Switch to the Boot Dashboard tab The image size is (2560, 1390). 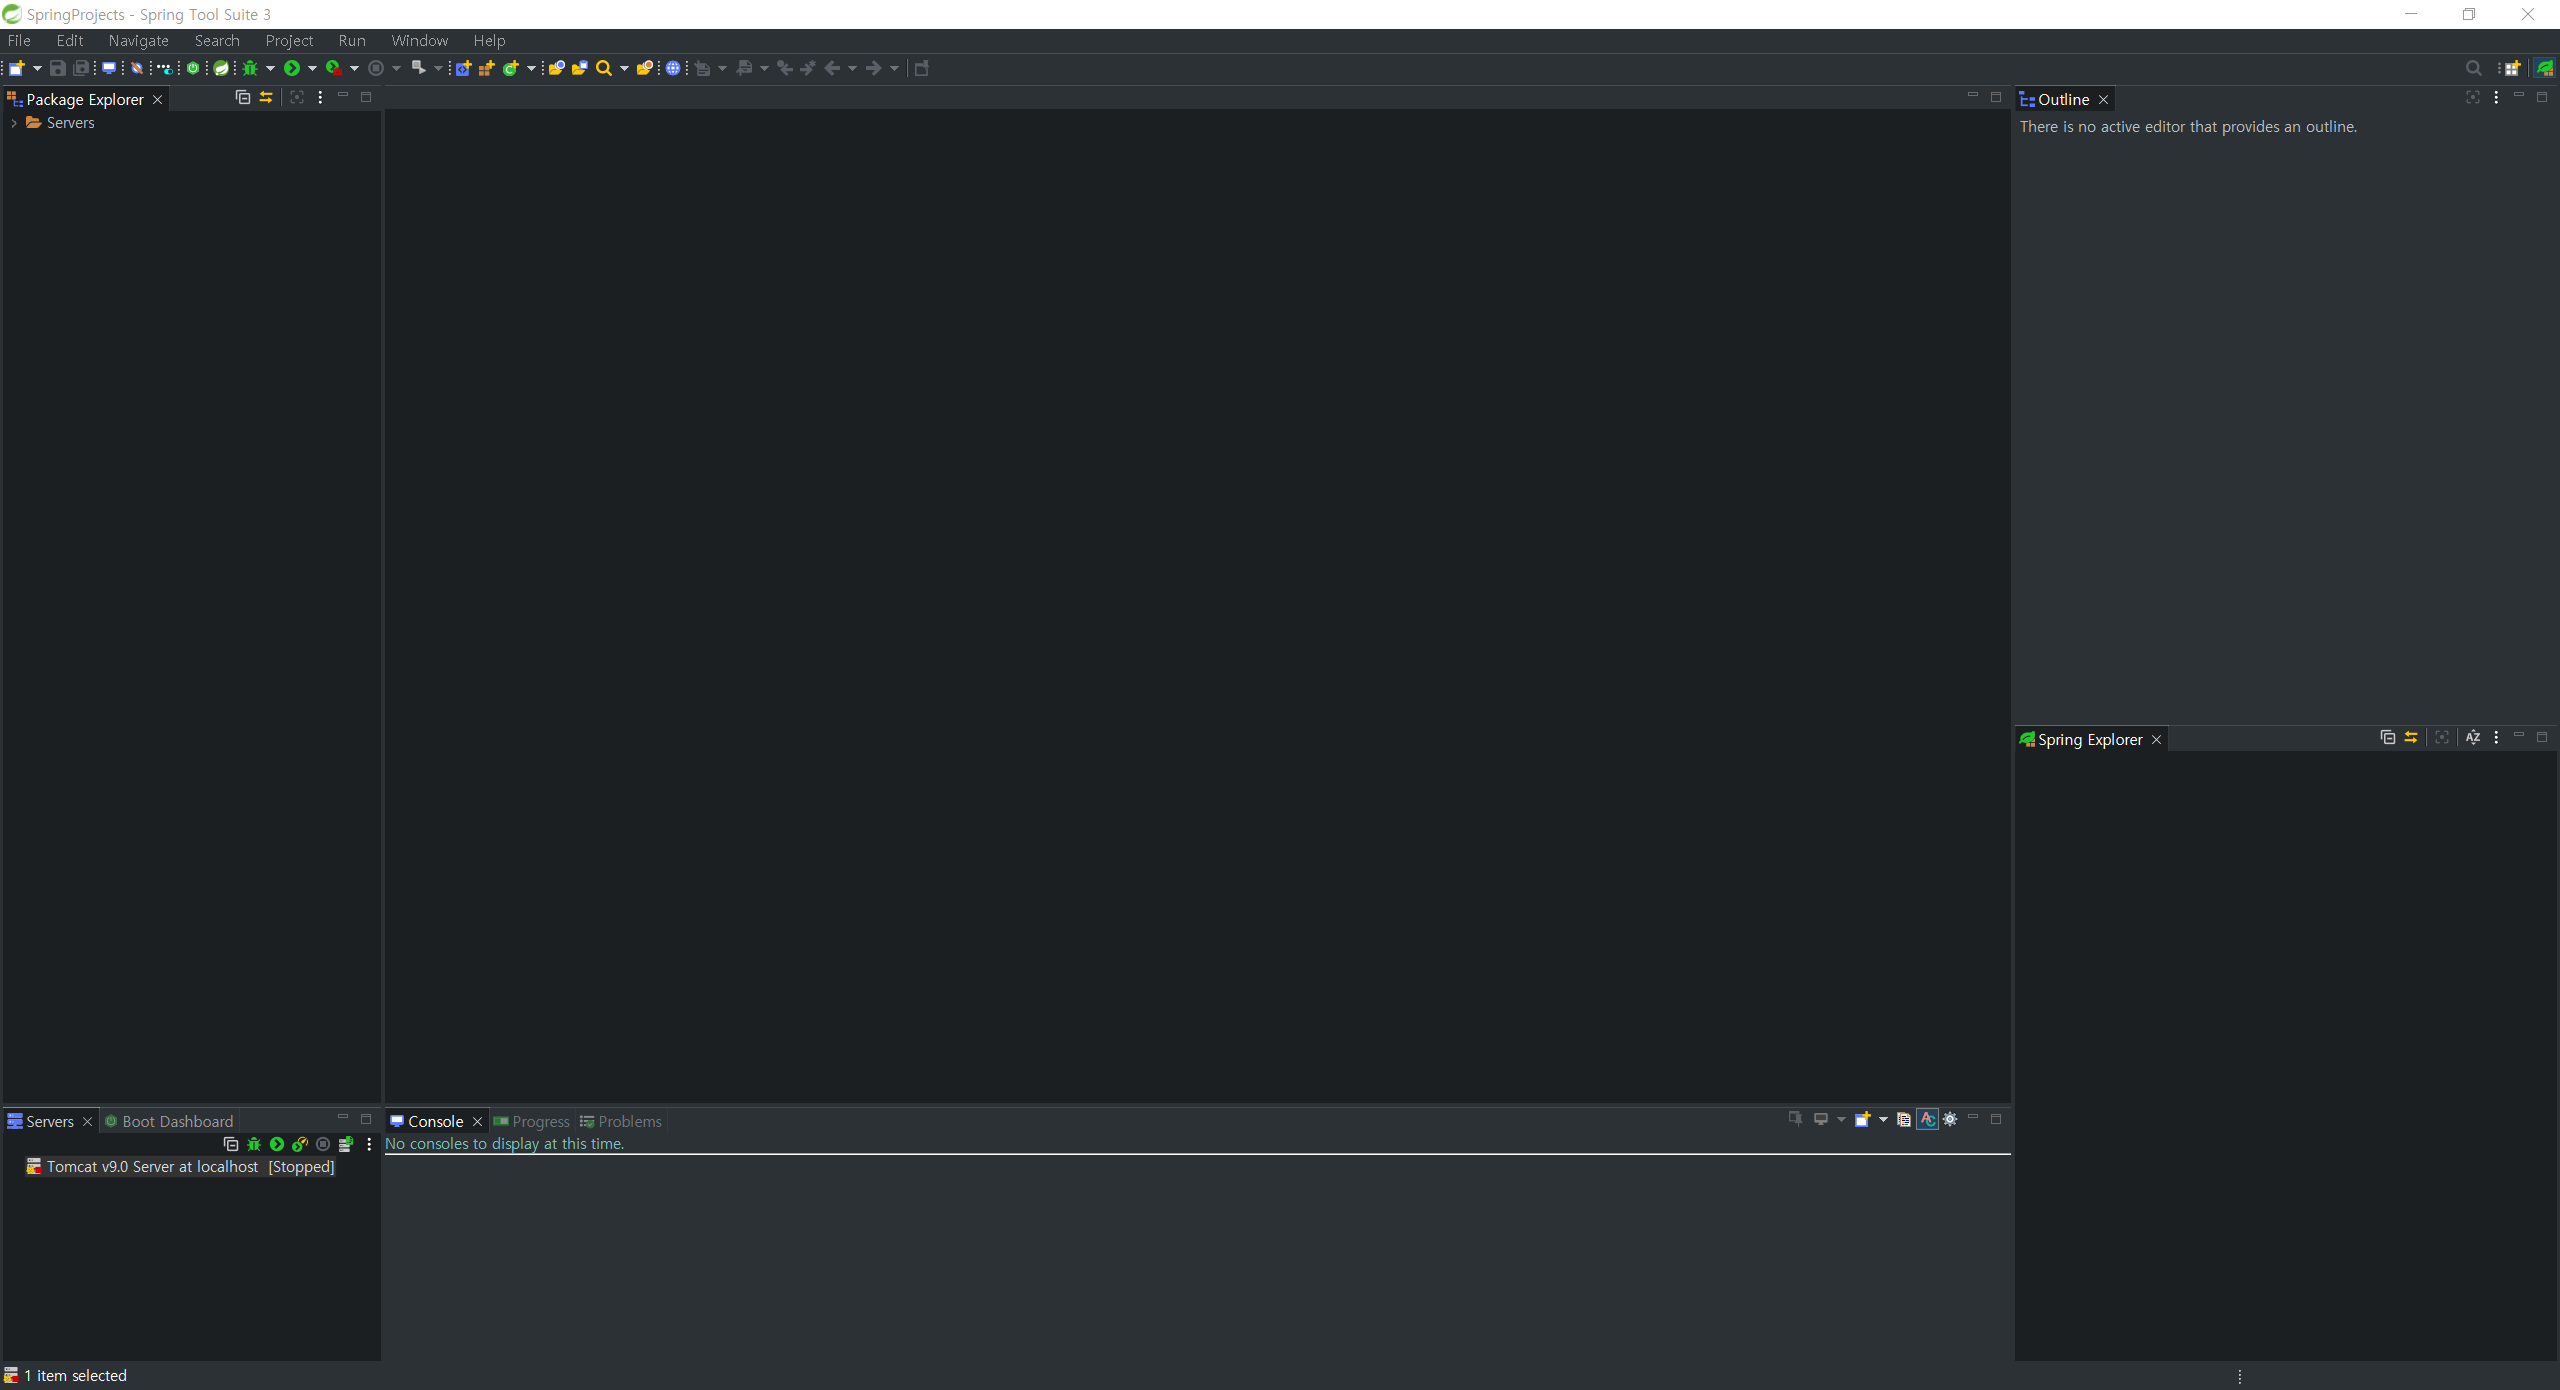coord(177,1121)
